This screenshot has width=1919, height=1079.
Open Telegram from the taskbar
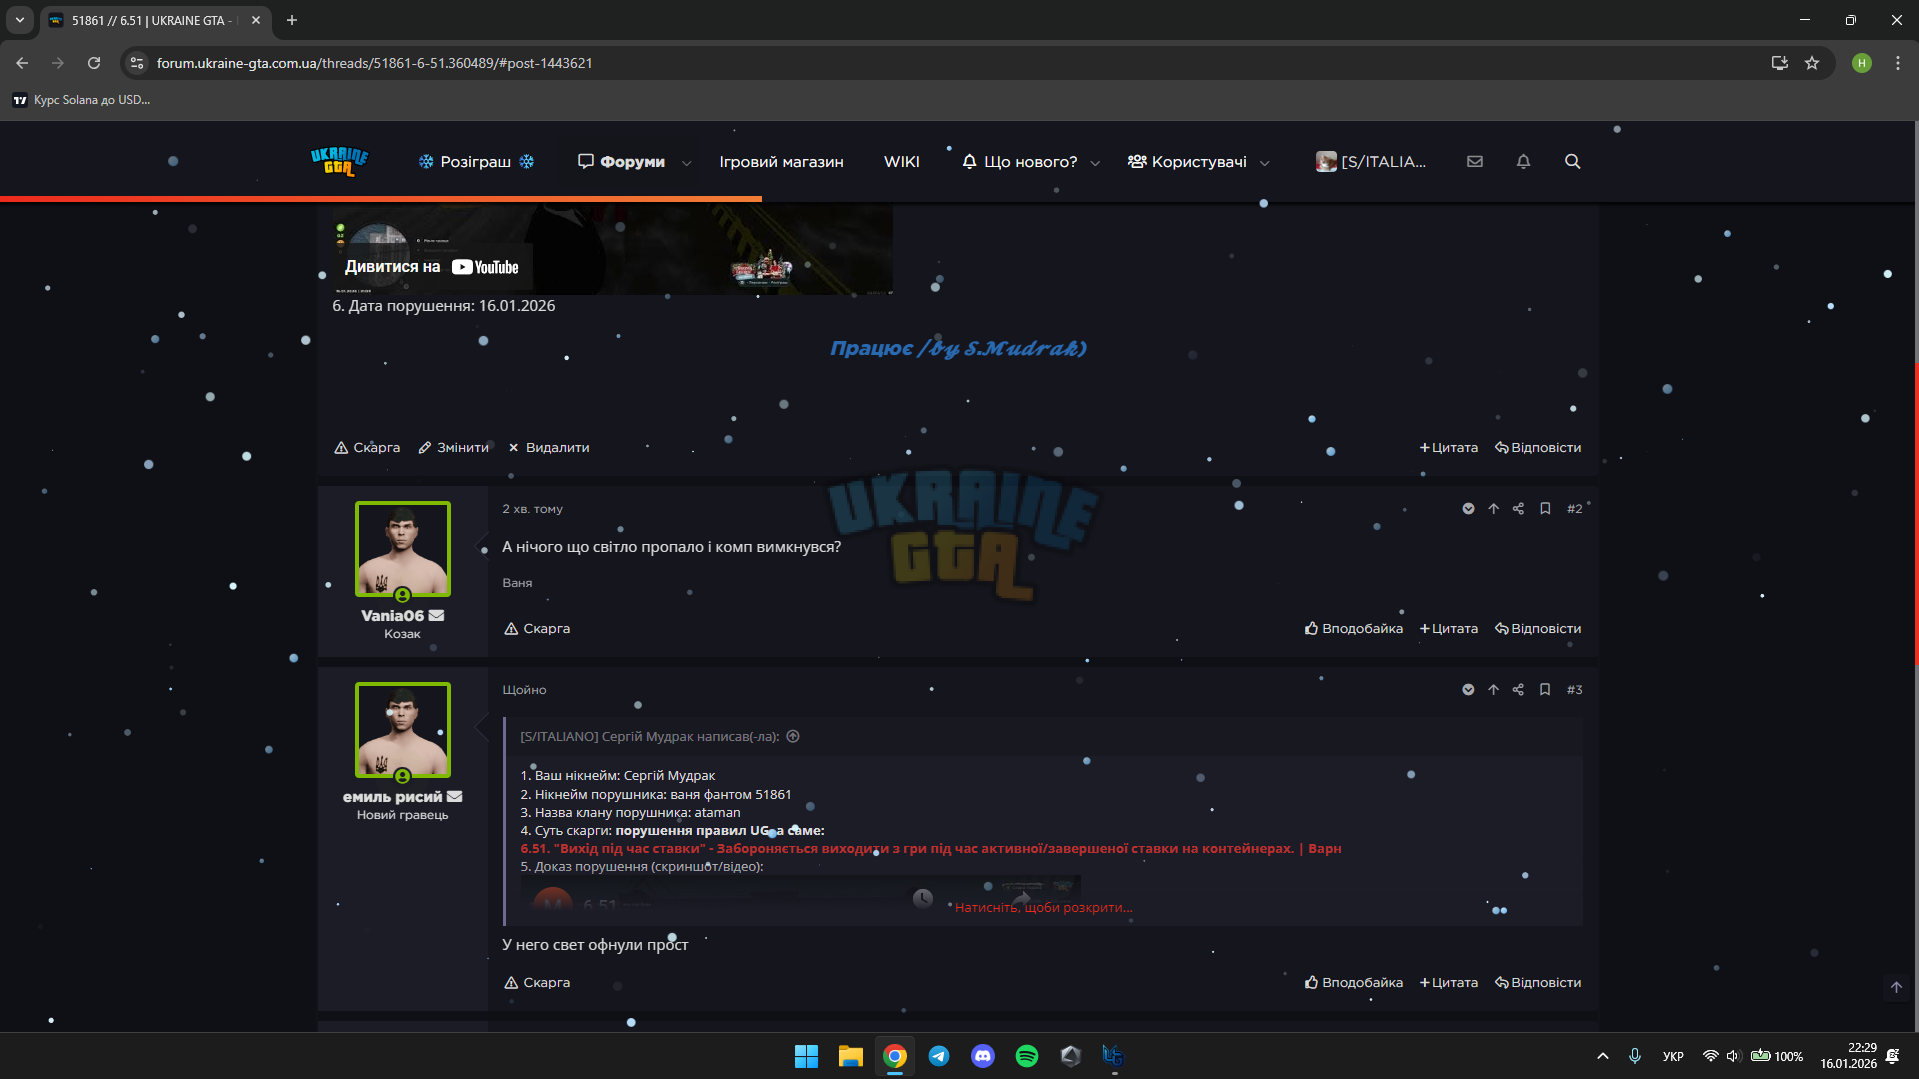click(x=939, y=1056)
